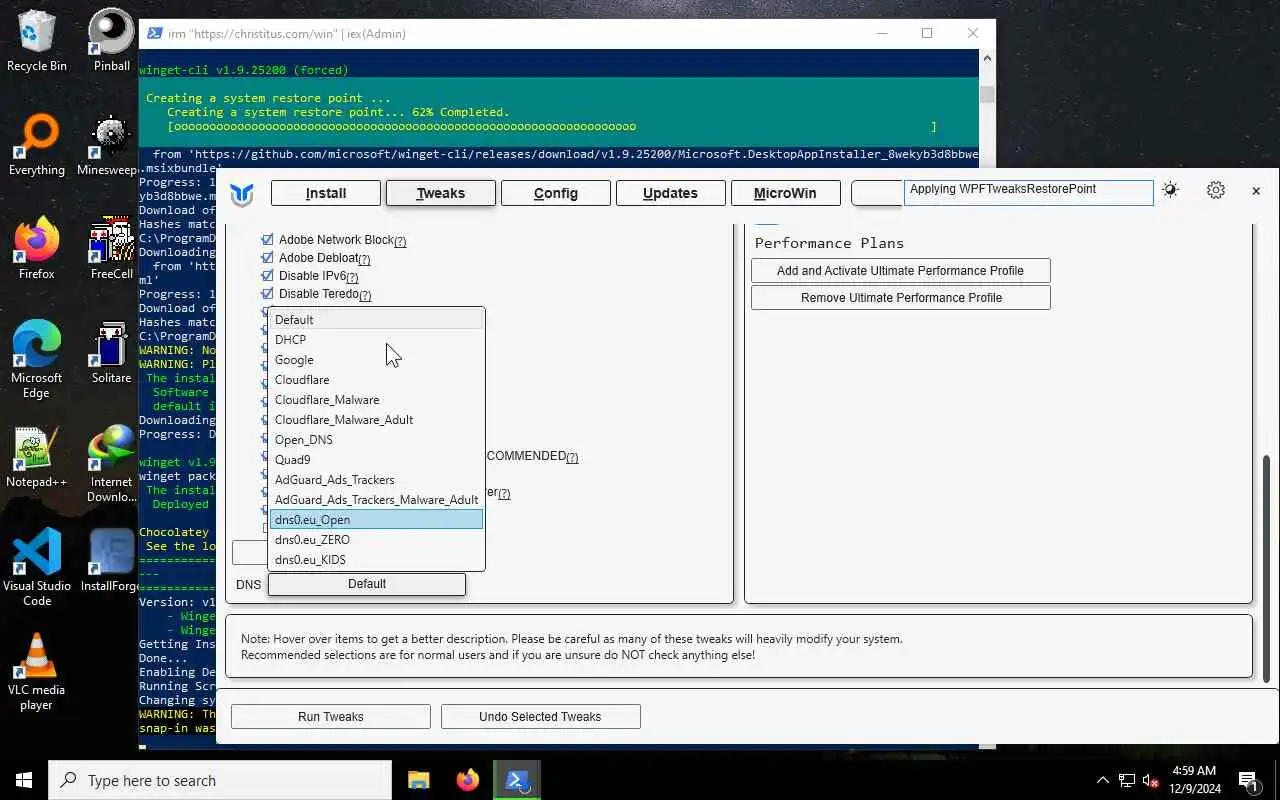Select Default in the DNS list

click(x=376, y=320)
